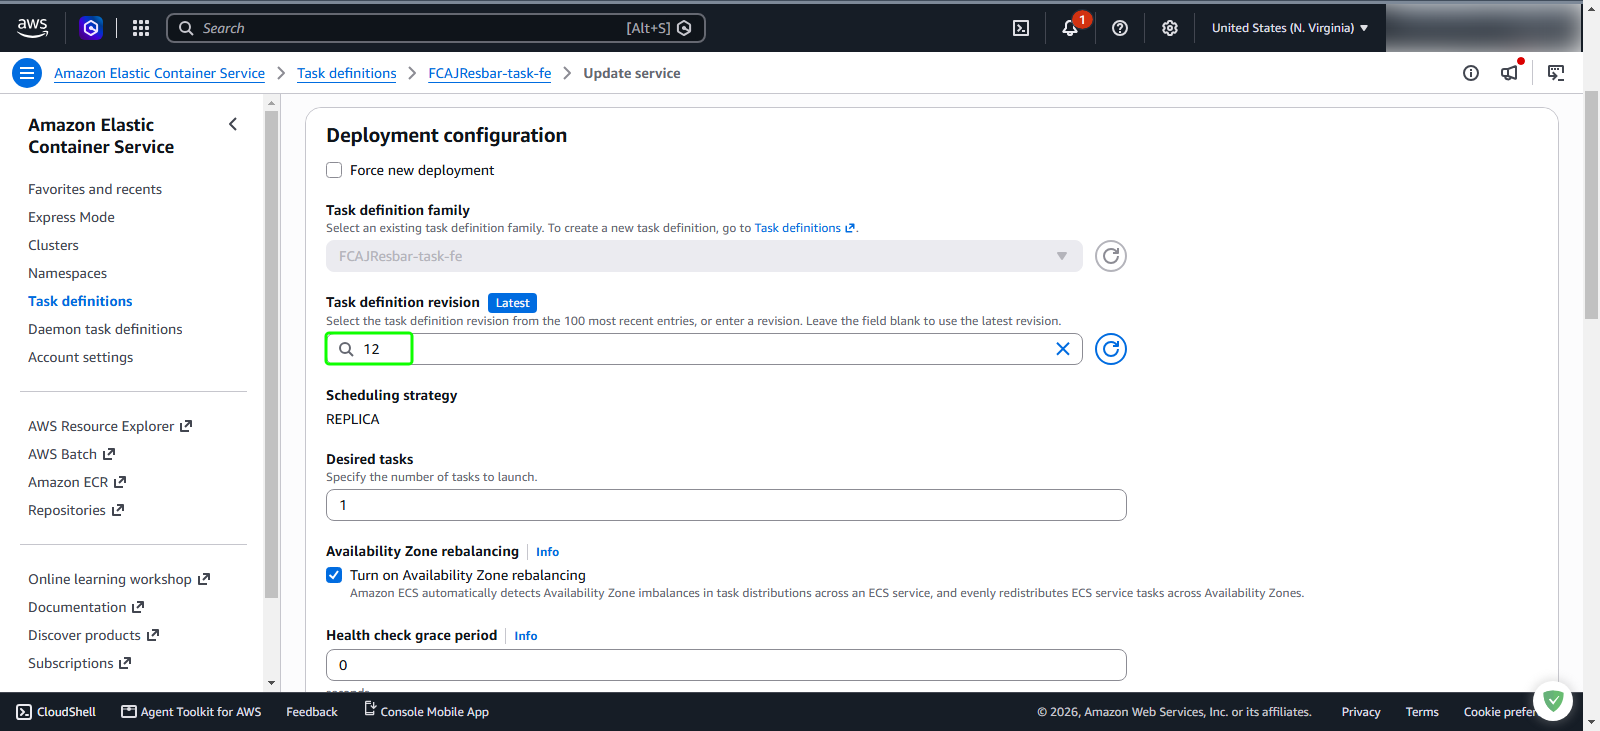1600x731 pixels.
Task: Click the search magnifier icon
Action: (186, 28)
